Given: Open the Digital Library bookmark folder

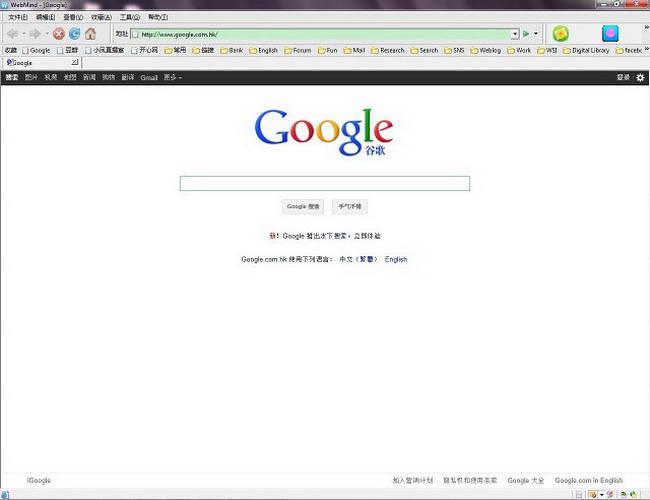Looking at the screenshot, I should 586,51.
